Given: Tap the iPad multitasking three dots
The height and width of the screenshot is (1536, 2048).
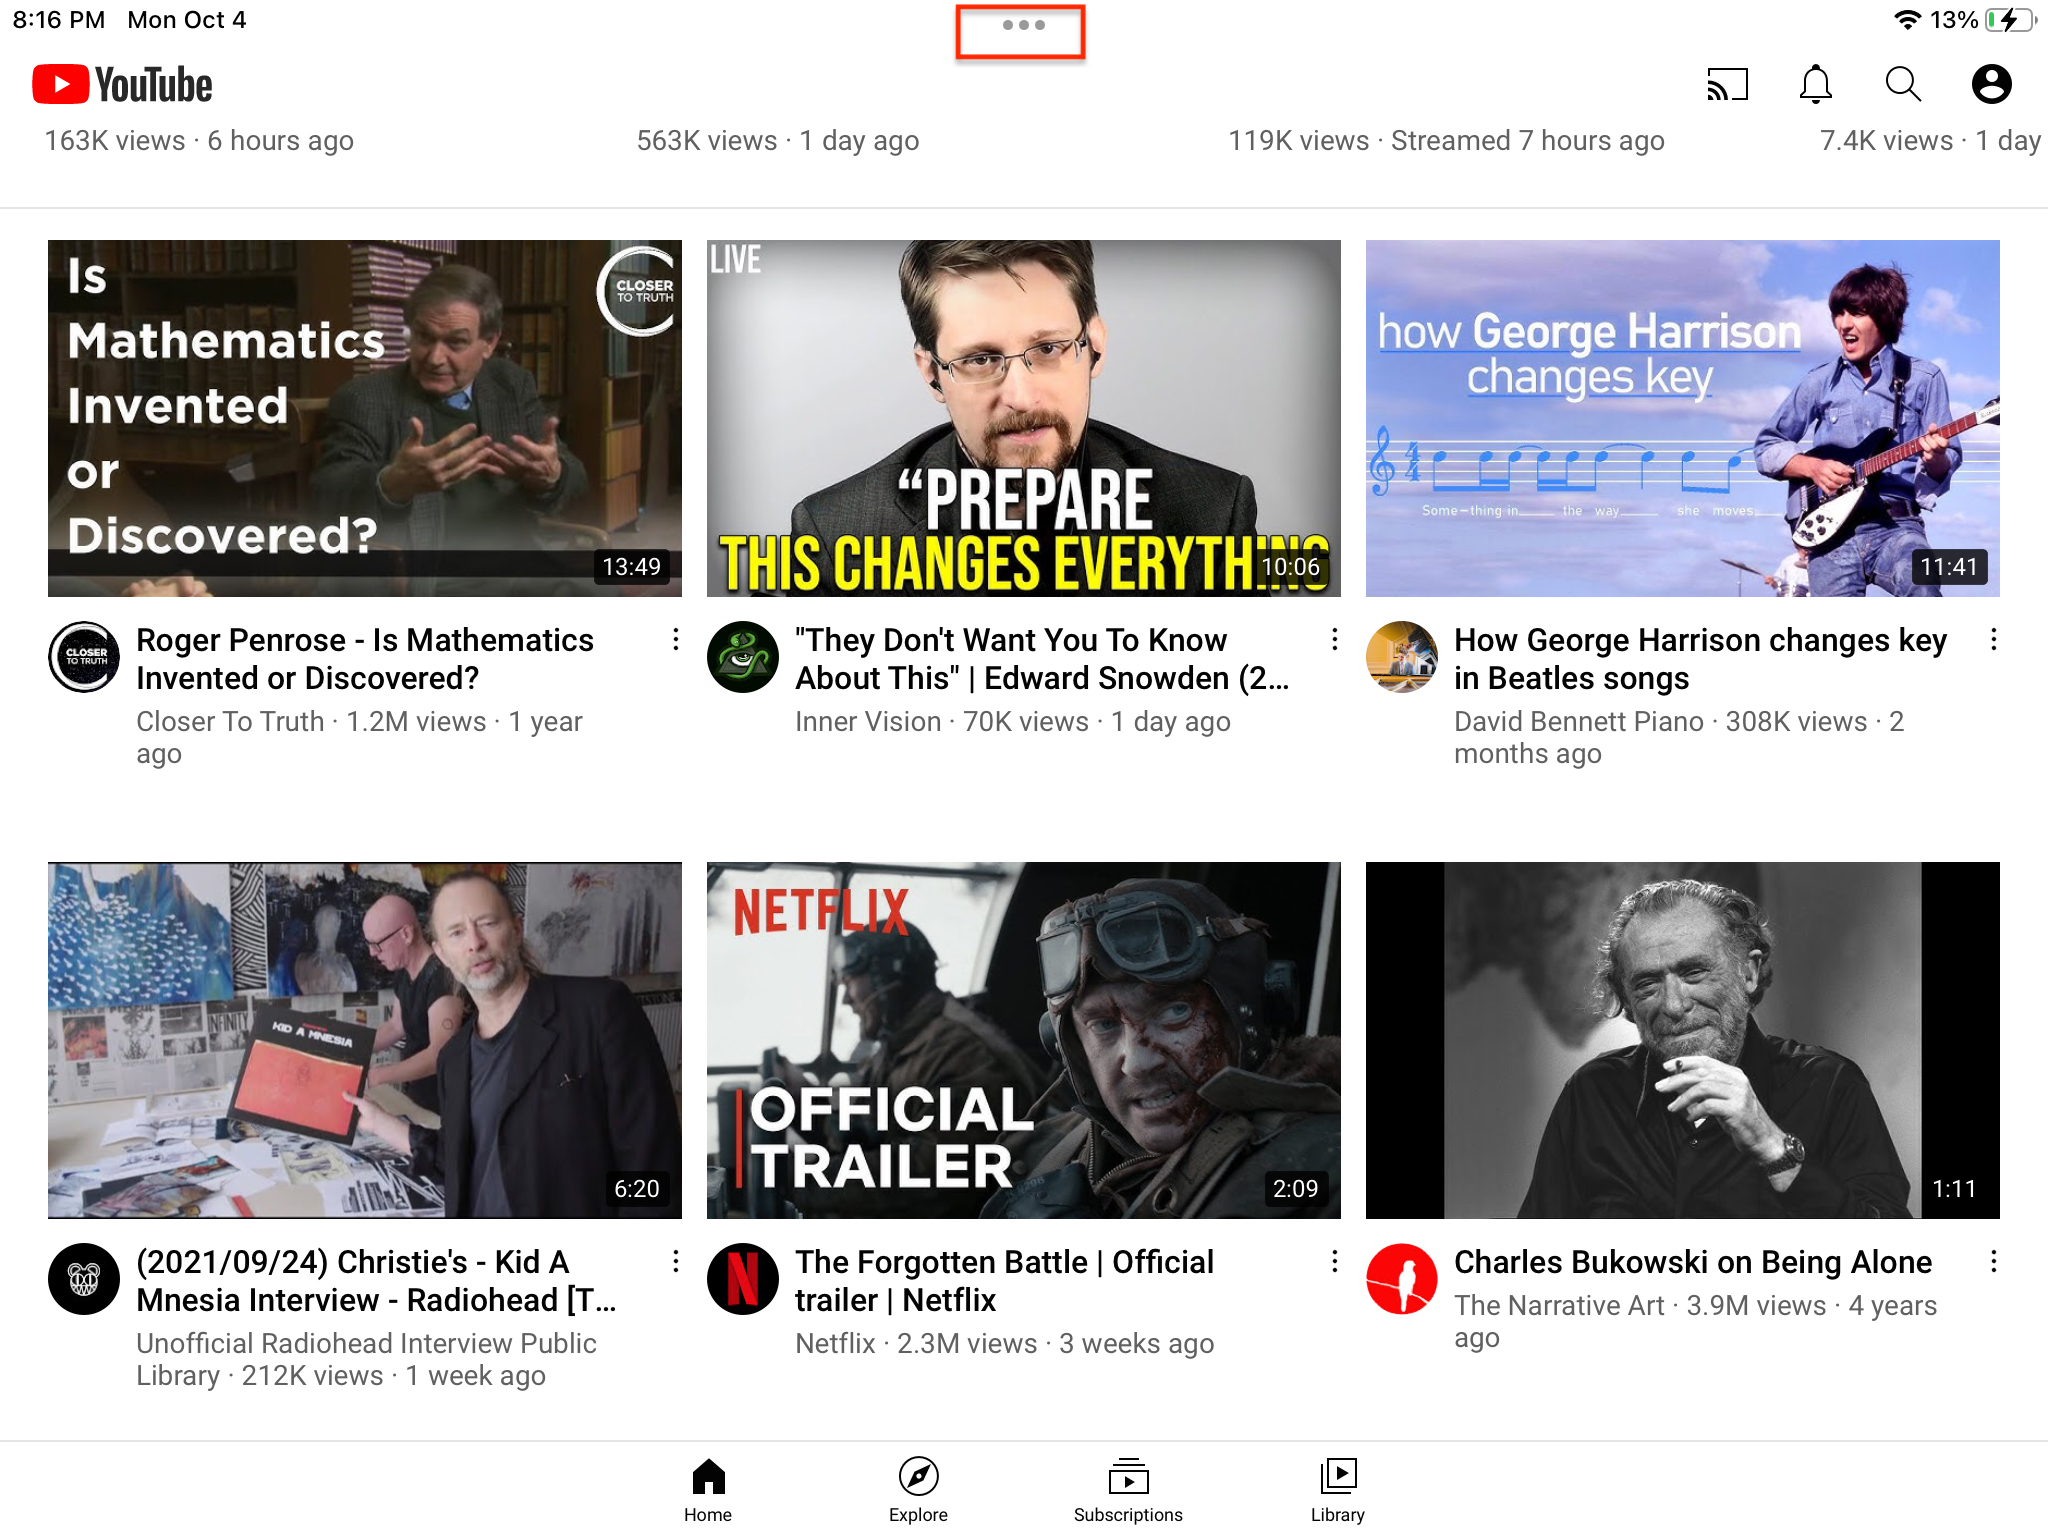Looking at the screenshot, I should point(1023,25).
